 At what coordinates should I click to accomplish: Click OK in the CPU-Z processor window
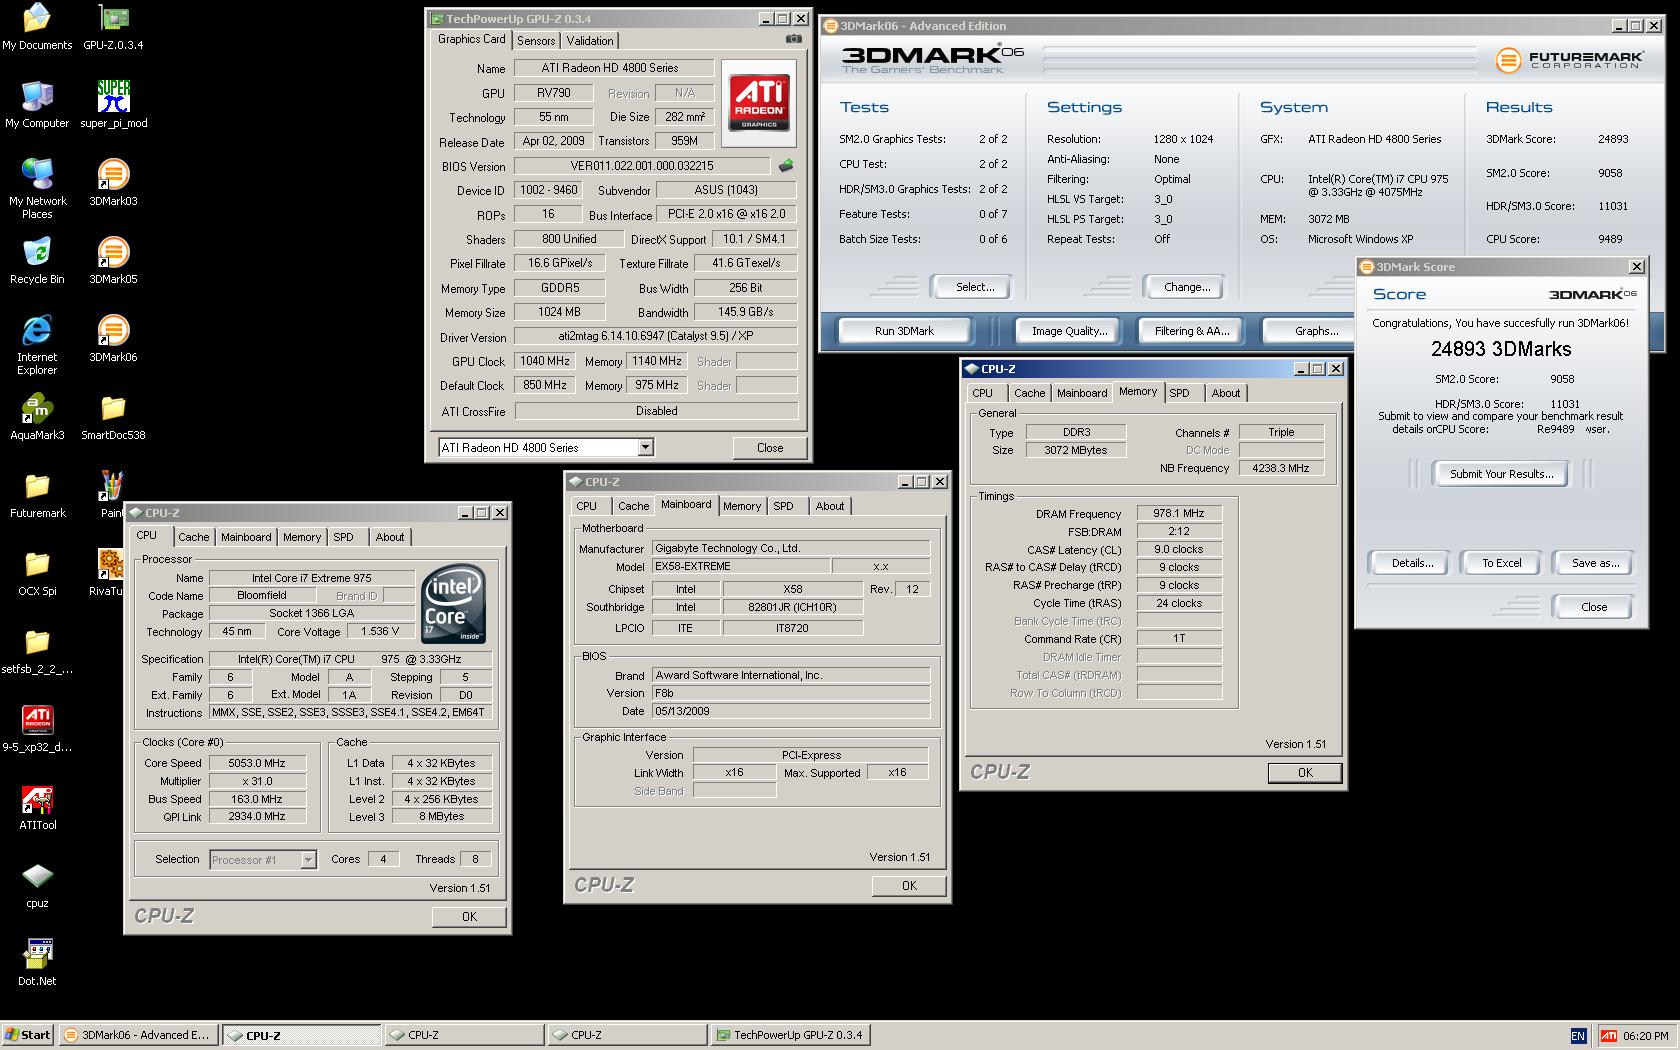point(469,917)
